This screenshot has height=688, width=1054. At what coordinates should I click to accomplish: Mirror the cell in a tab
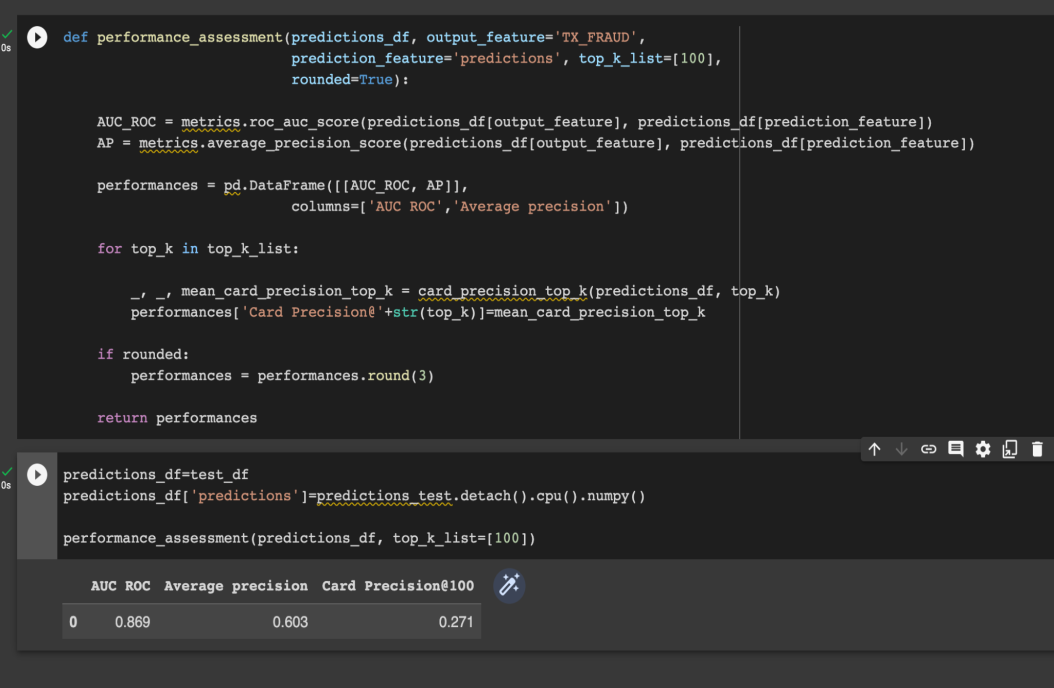tap(1010, 450)
